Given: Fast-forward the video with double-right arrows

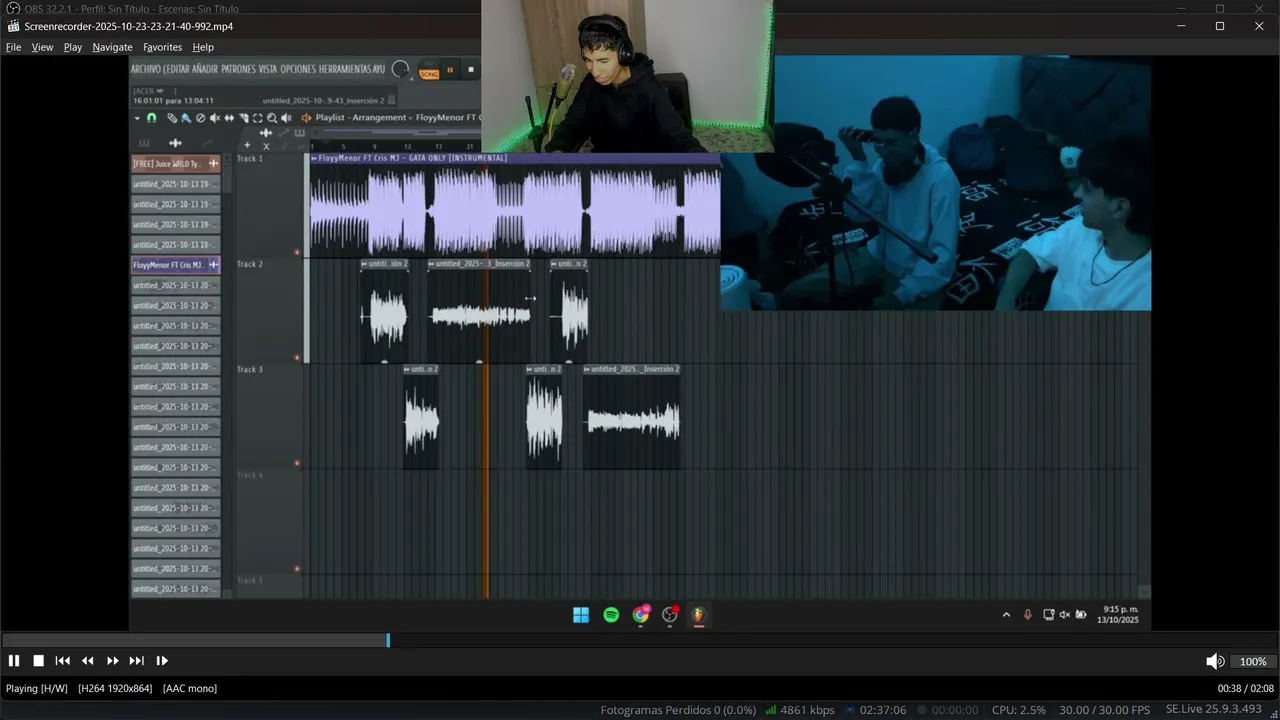Looking at the screenshot, I should pyautogui.click(x=112, y=661).
